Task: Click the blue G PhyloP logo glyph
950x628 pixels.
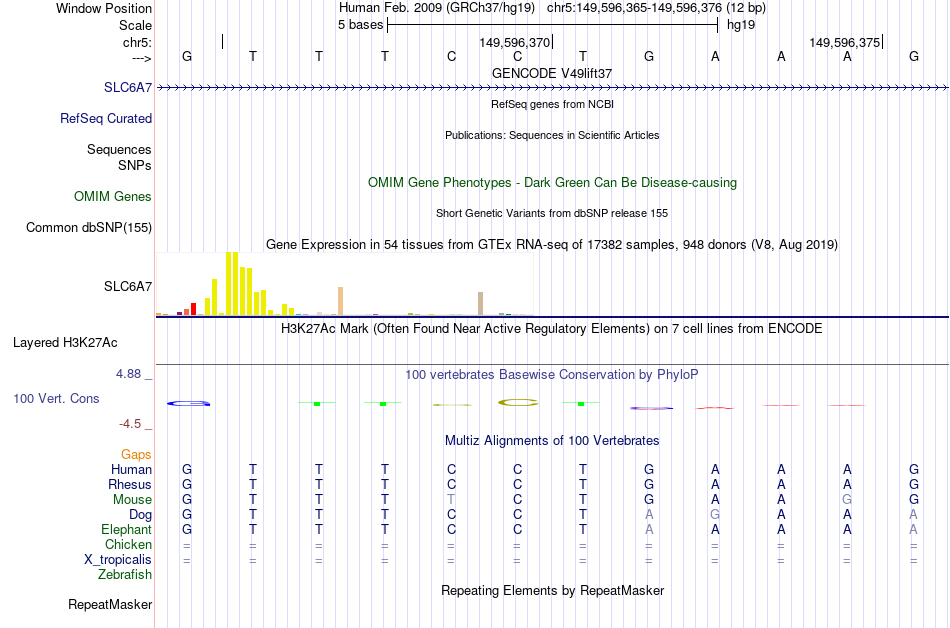Action: click(188, 403)
